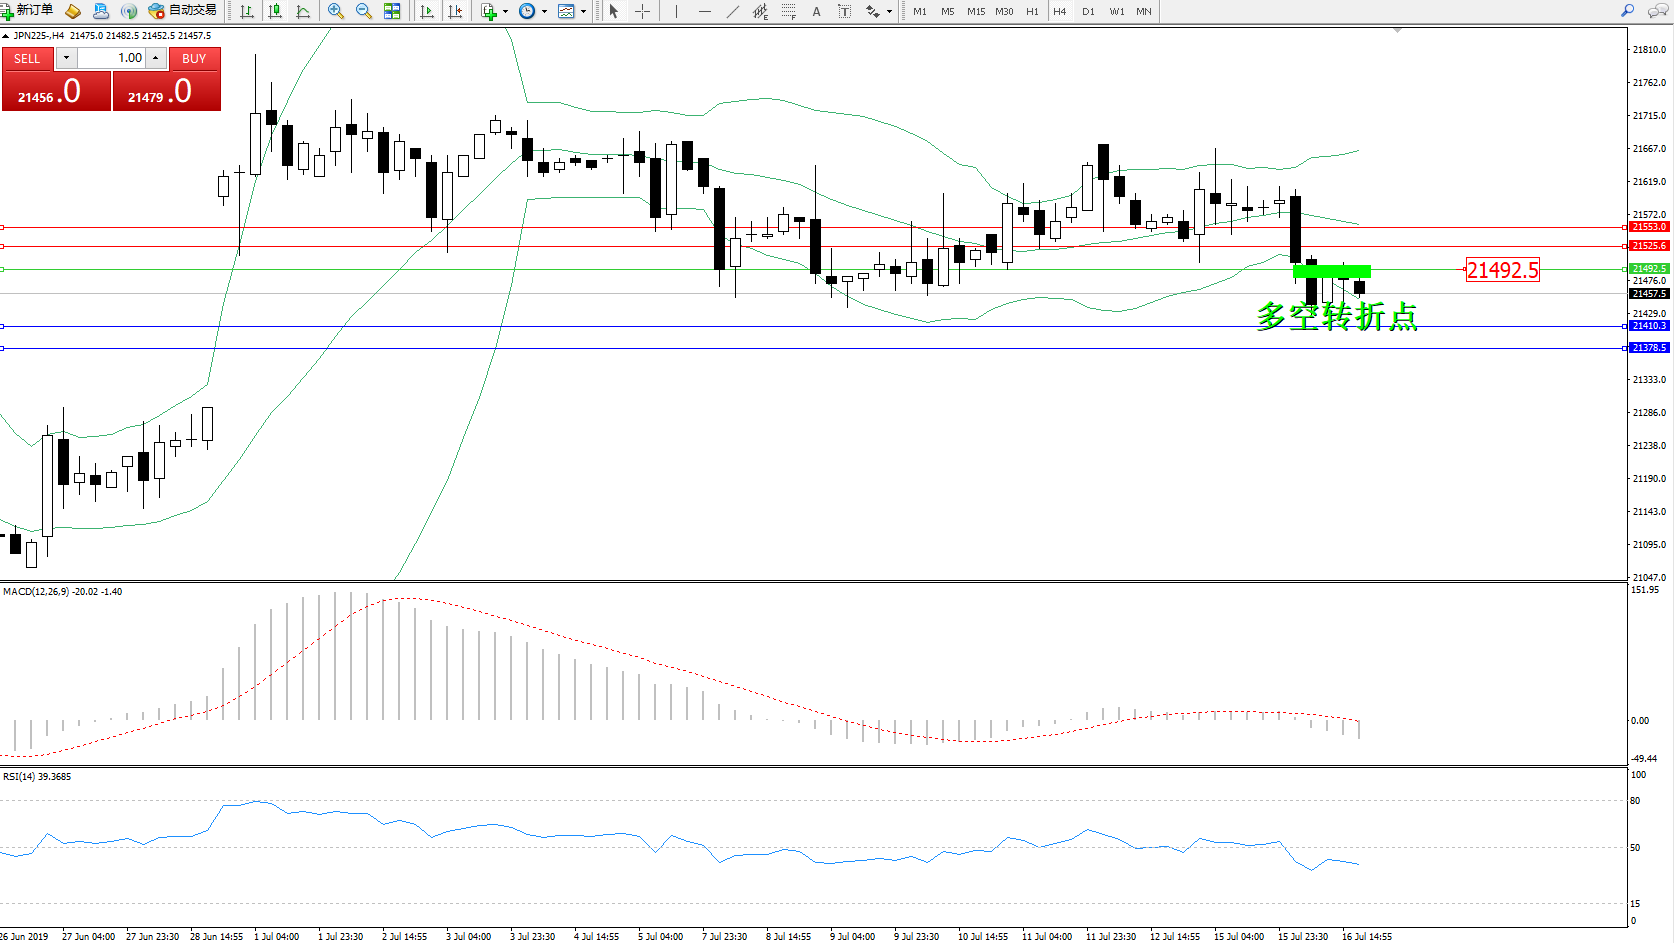Select the trendline drawing tool
1674x943 pixels.
pos(733,11)
